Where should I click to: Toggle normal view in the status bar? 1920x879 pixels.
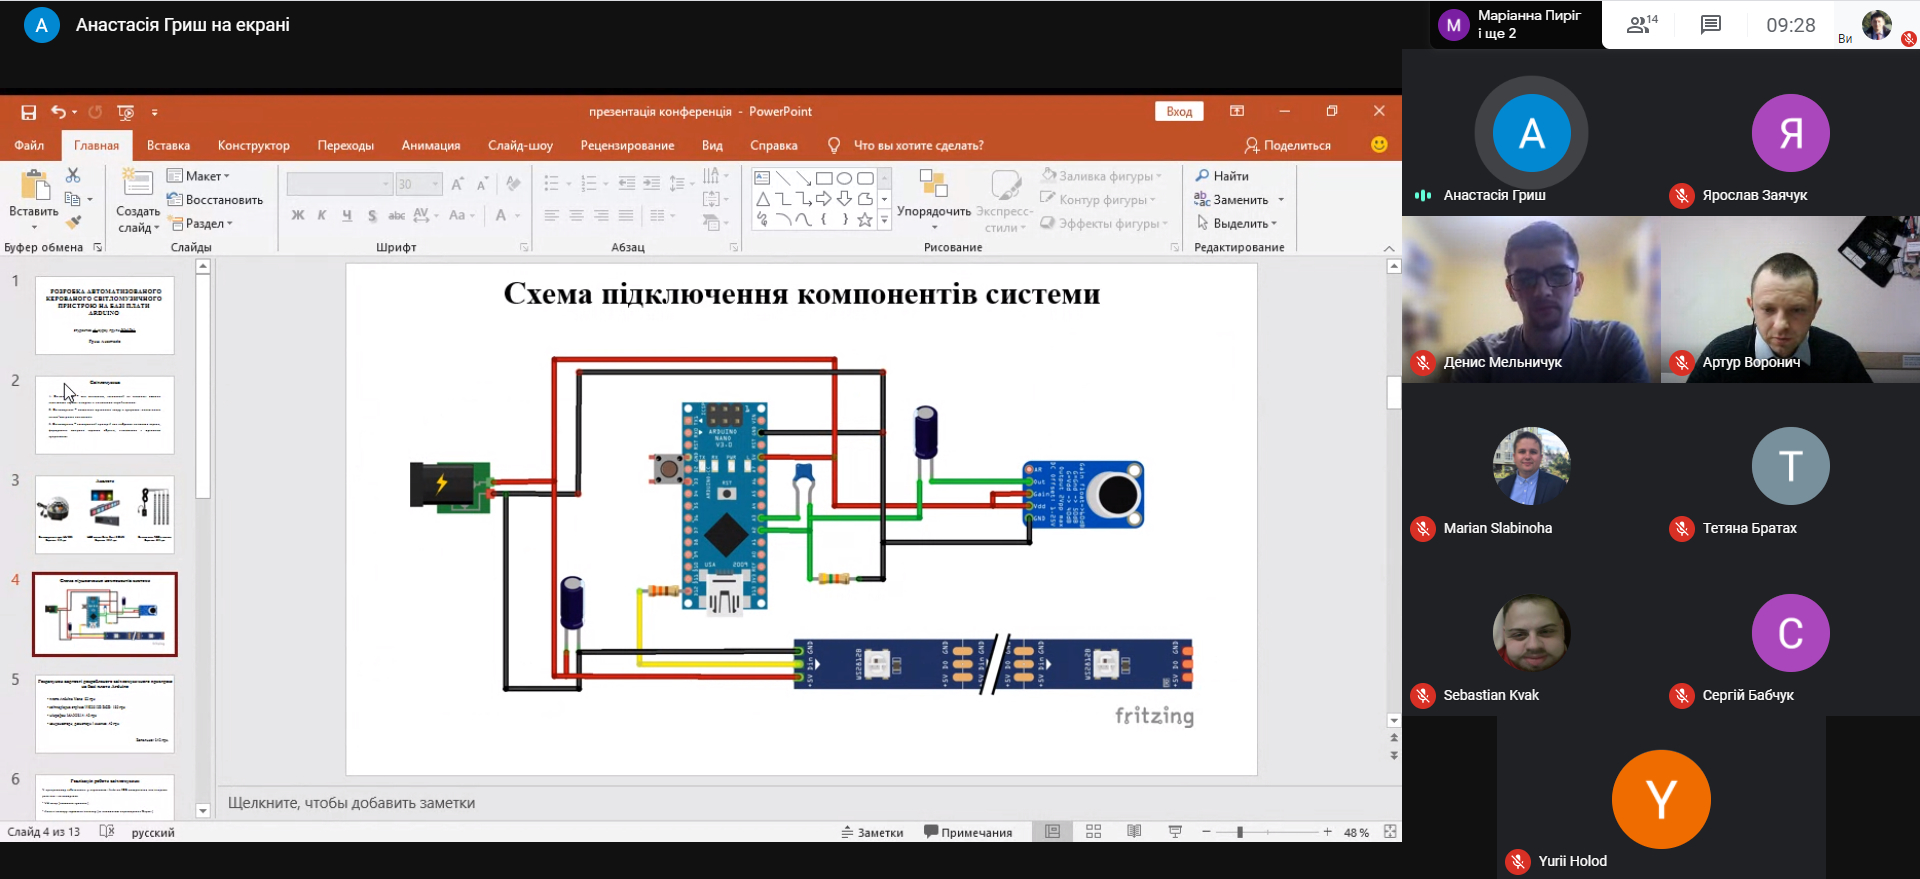click(1052, 832)
